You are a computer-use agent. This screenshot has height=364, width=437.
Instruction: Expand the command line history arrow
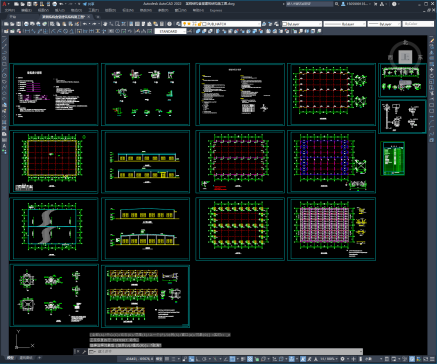pyautogui.click(x=361, y=351)
